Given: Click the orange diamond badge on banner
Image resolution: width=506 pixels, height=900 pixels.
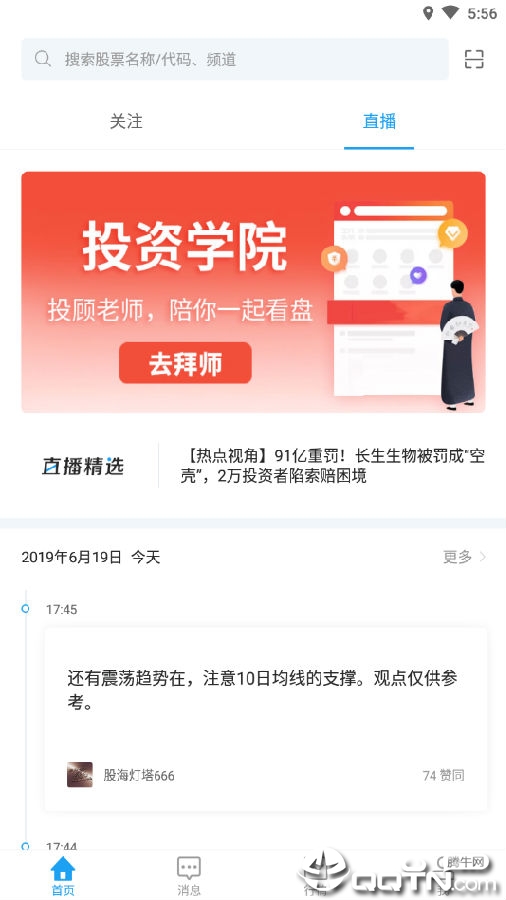Looking at the screenshot, I should pyautogui.click(x=453, y=234).
